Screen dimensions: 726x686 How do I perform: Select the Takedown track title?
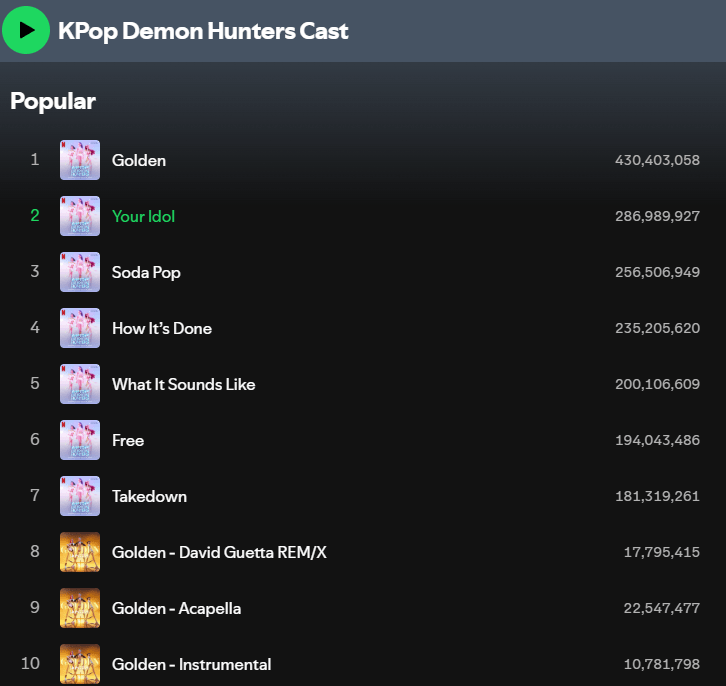click(x=149, y=496)
